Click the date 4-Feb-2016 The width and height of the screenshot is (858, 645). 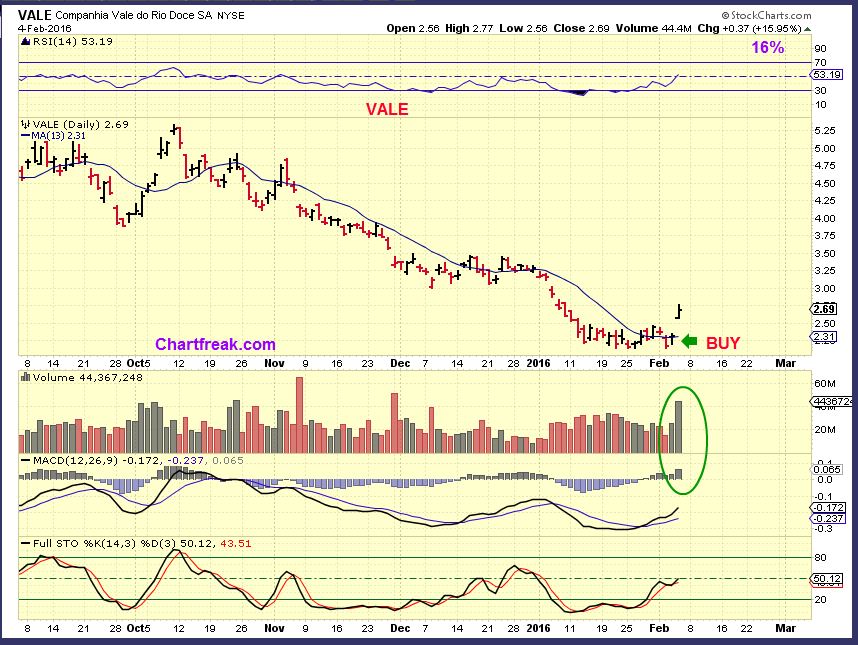[44, 28]
